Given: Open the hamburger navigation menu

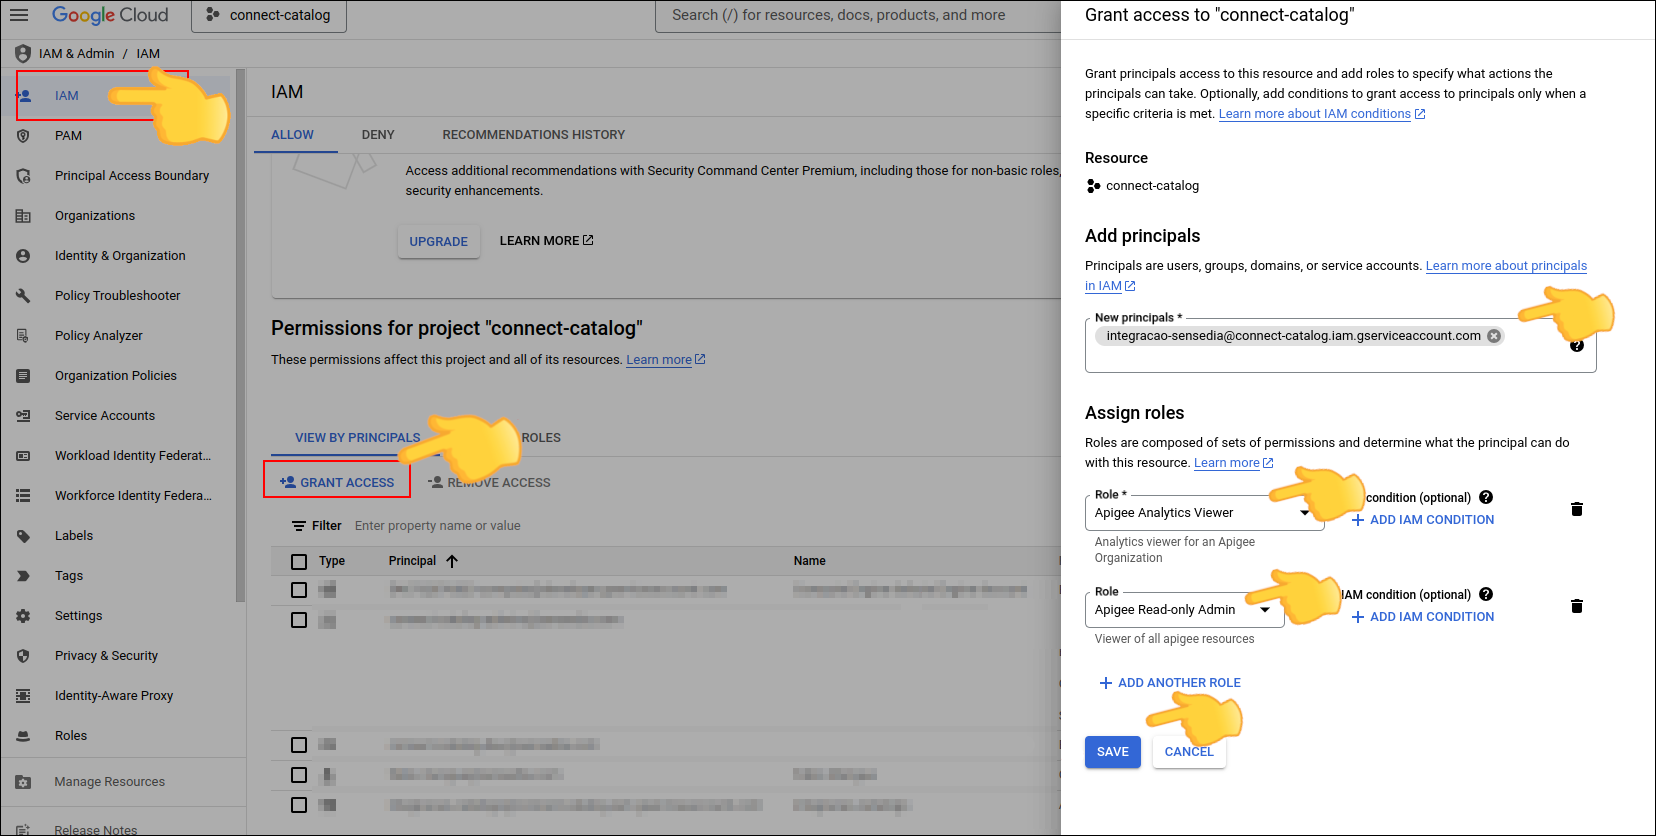Looking at the screenshot, I should coord(19,15).
